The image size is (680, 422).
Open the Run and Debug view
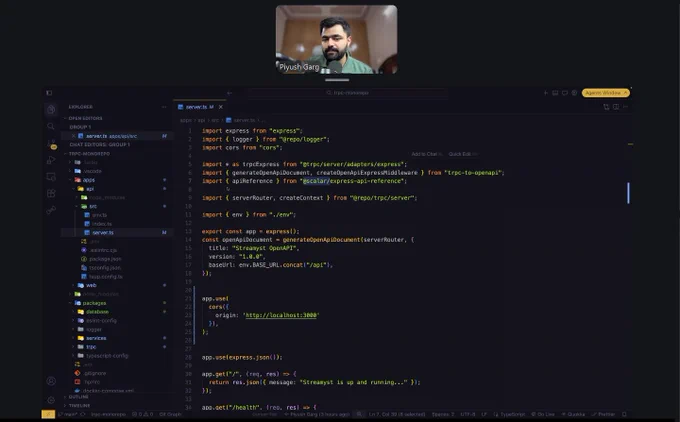pyautogui.click(x=51, y=160)
